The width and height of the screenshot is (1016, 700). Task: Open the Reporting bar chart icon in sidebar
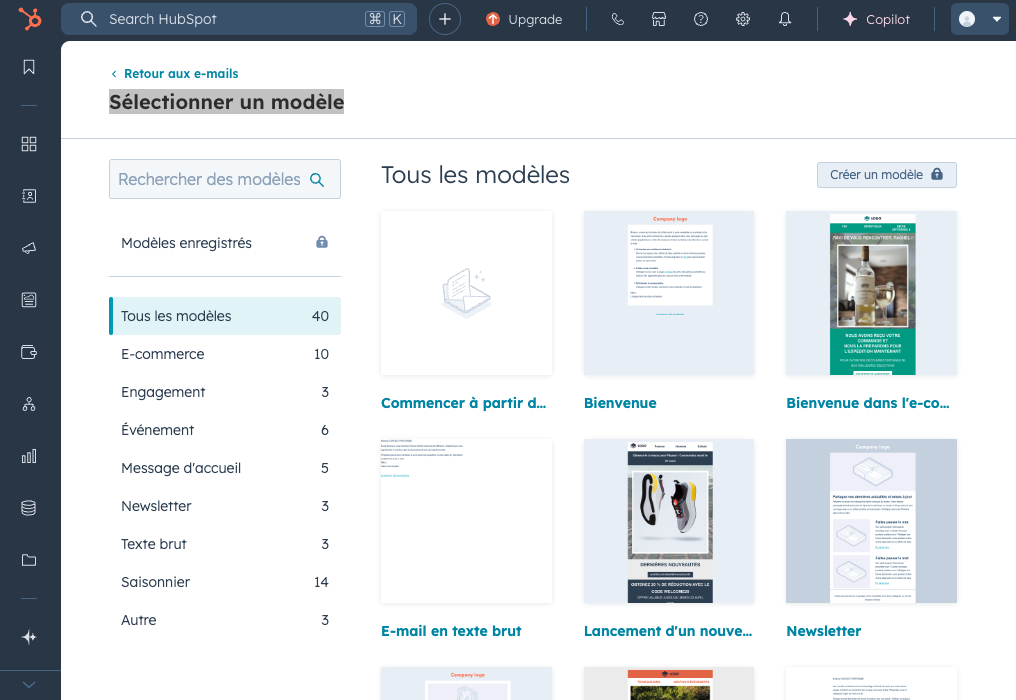point(29,456)
